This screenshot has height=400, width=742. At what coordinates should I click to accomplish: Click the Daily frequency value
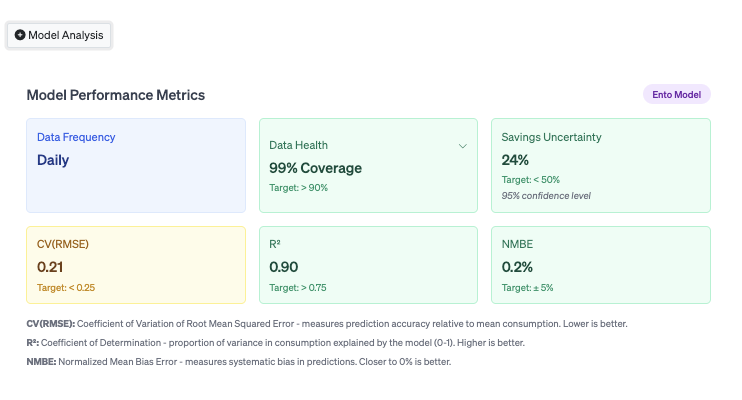click(x=52, y=159)
